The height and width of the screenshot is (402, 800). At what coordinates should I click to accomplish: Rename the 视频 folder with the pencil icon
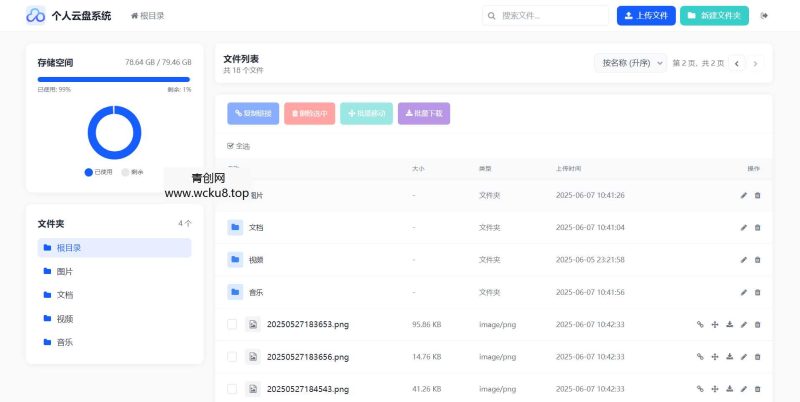click(744, 260)
